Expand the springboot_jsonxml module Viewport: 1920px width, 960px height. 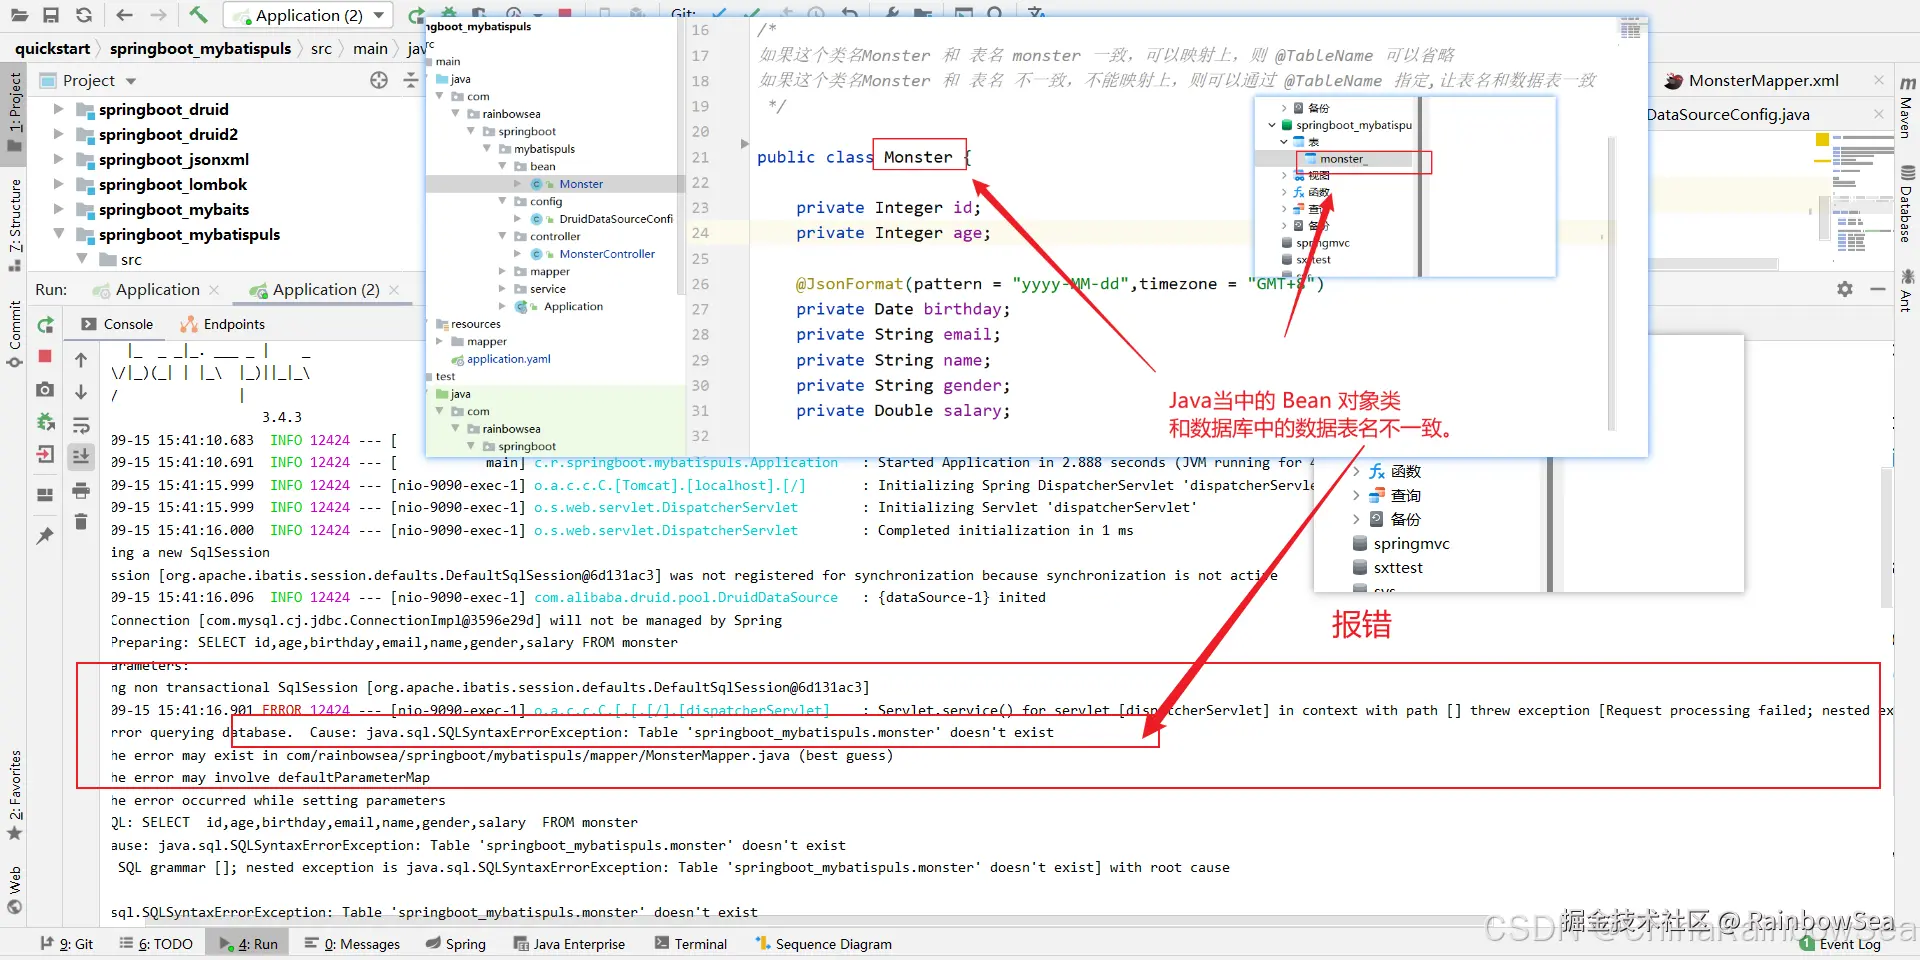[x=58, y=159]
